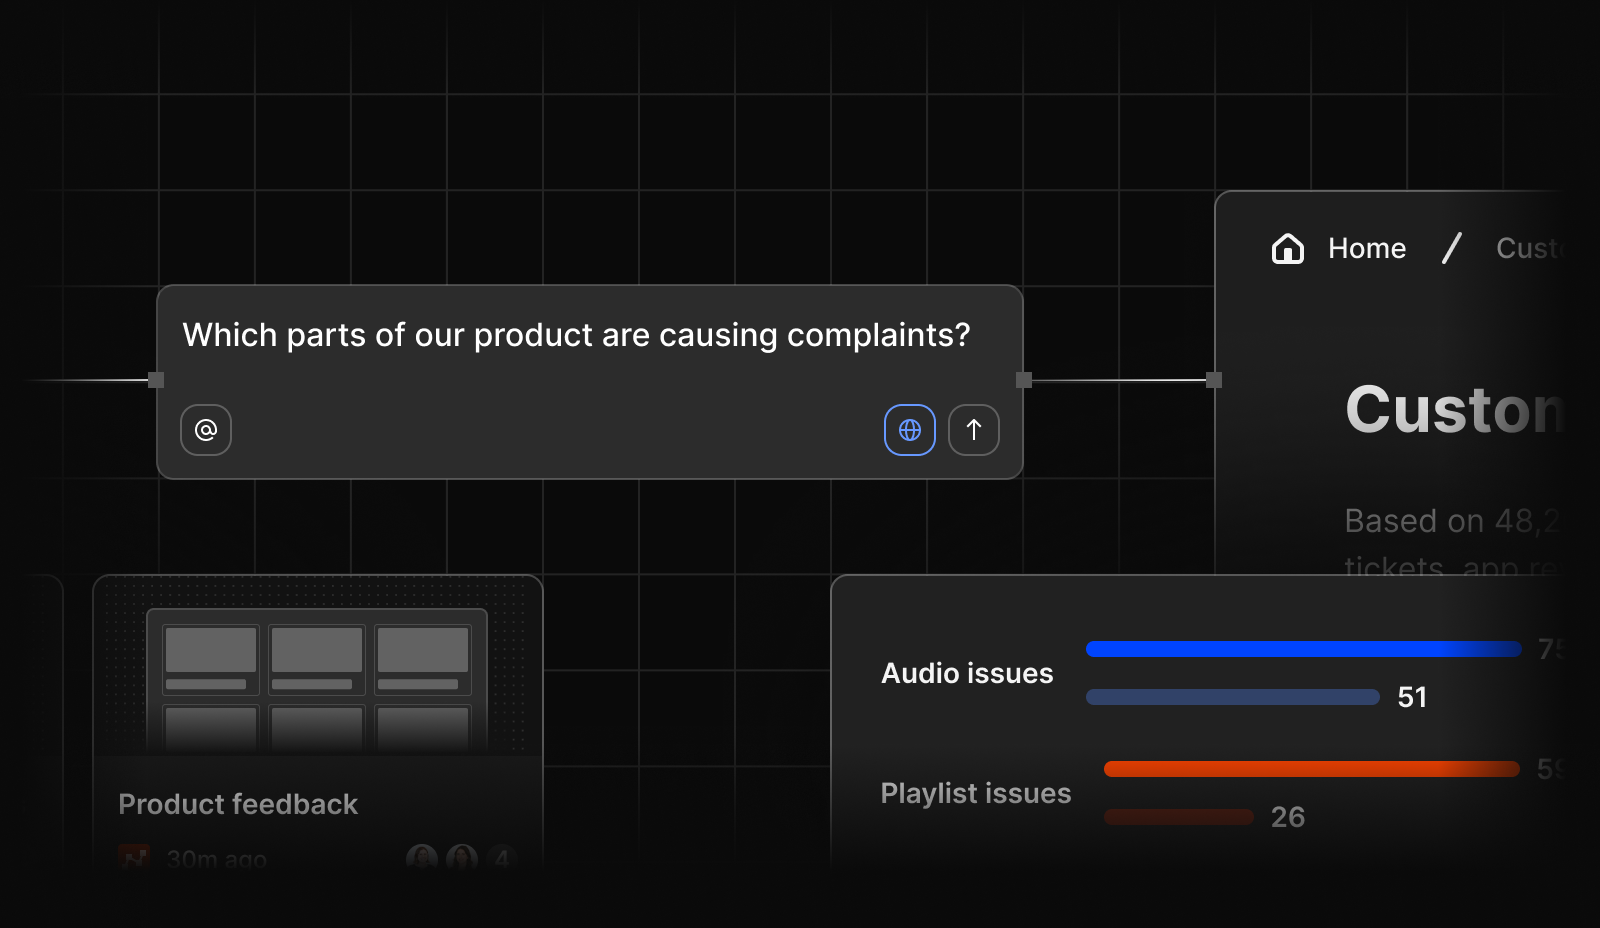Click the Audio issues bar labeled 51
This screenshot has height=928, width=1600.
coord(1232,697)
